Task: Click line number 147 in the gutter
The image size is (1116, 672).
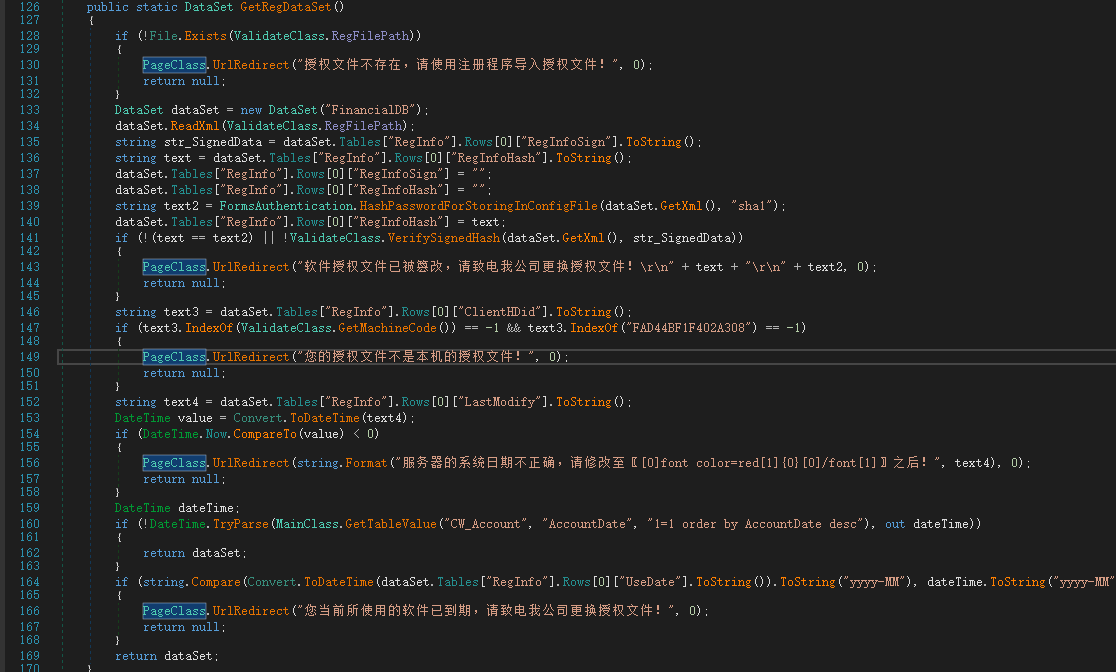Action: (x=29, y=328)
